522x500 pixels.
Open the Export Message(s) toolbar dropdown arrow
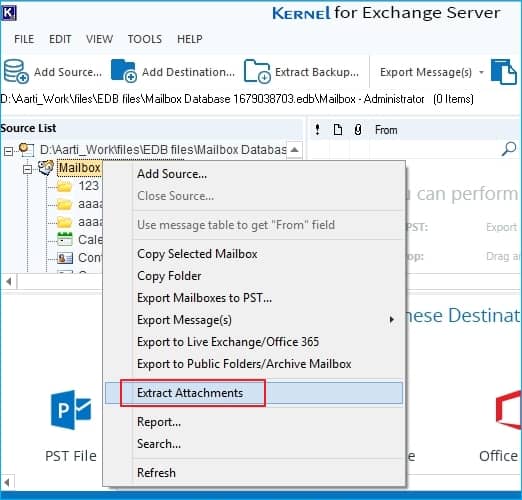[481, 72]
